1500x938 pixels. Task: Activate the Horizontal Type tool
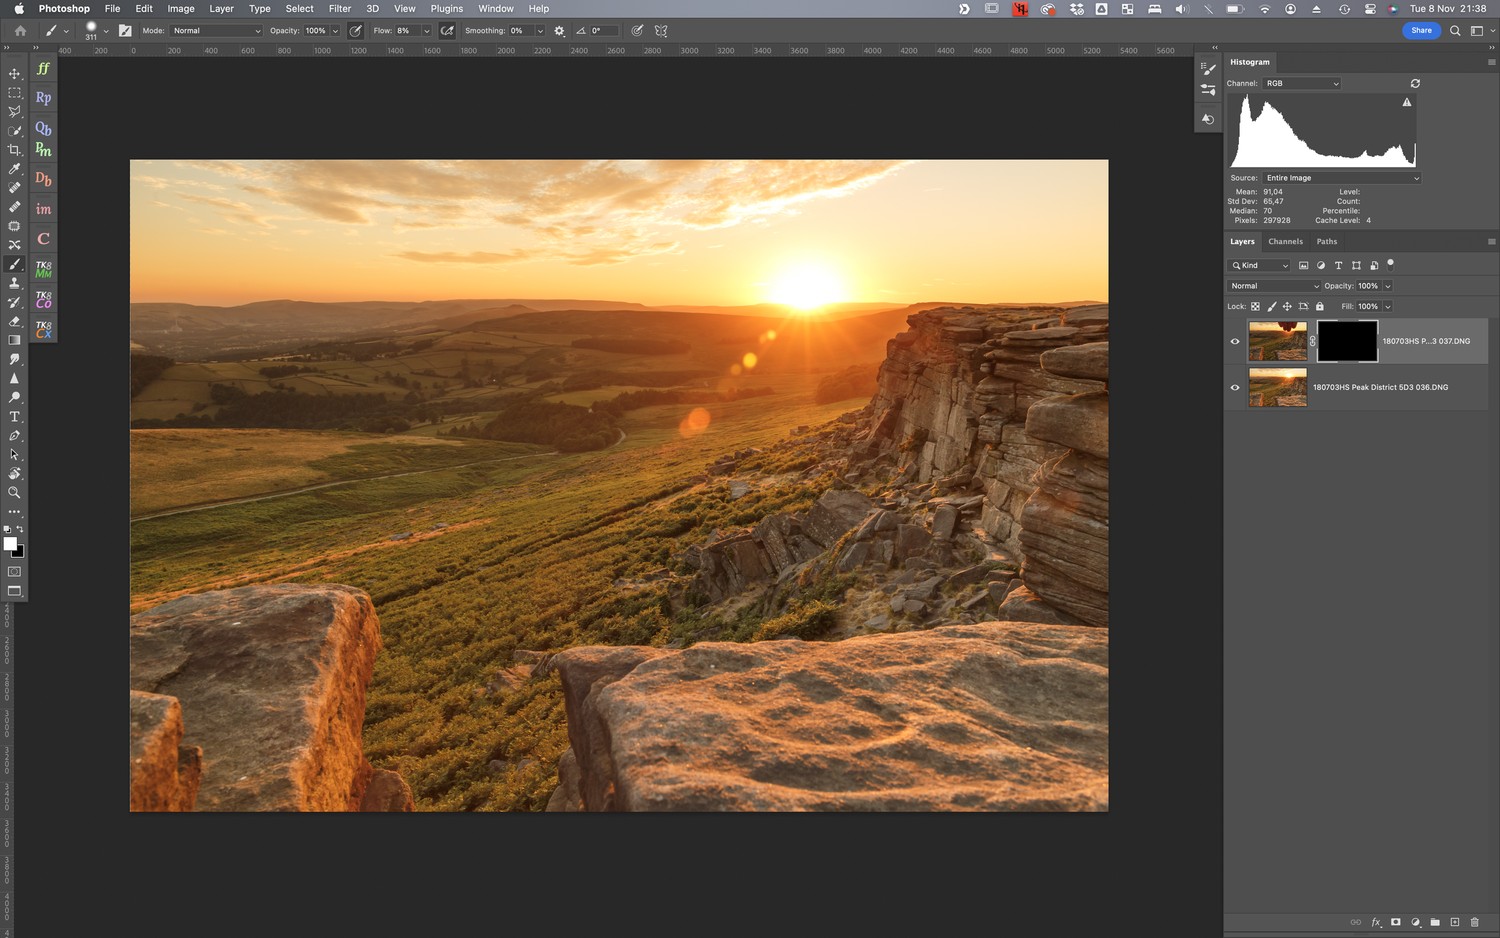coord(14,417)
